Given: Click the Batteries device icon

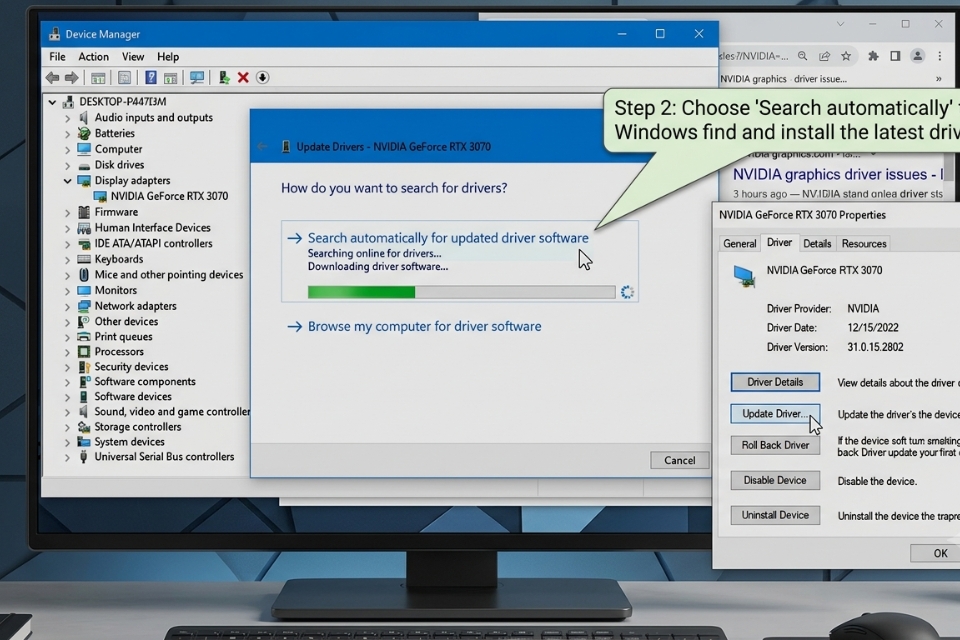Looking at the screenshot, I should tap(84, 134).
